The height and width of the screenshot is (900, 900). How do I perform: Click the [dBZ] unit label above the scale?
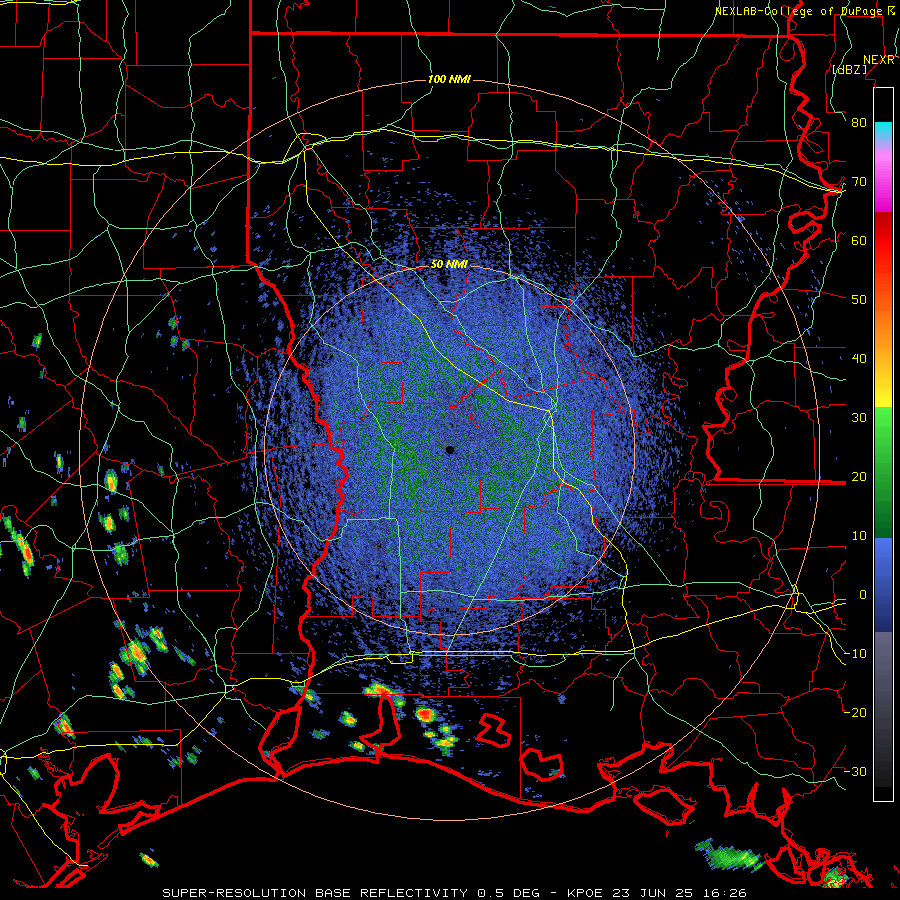[849, 69]
